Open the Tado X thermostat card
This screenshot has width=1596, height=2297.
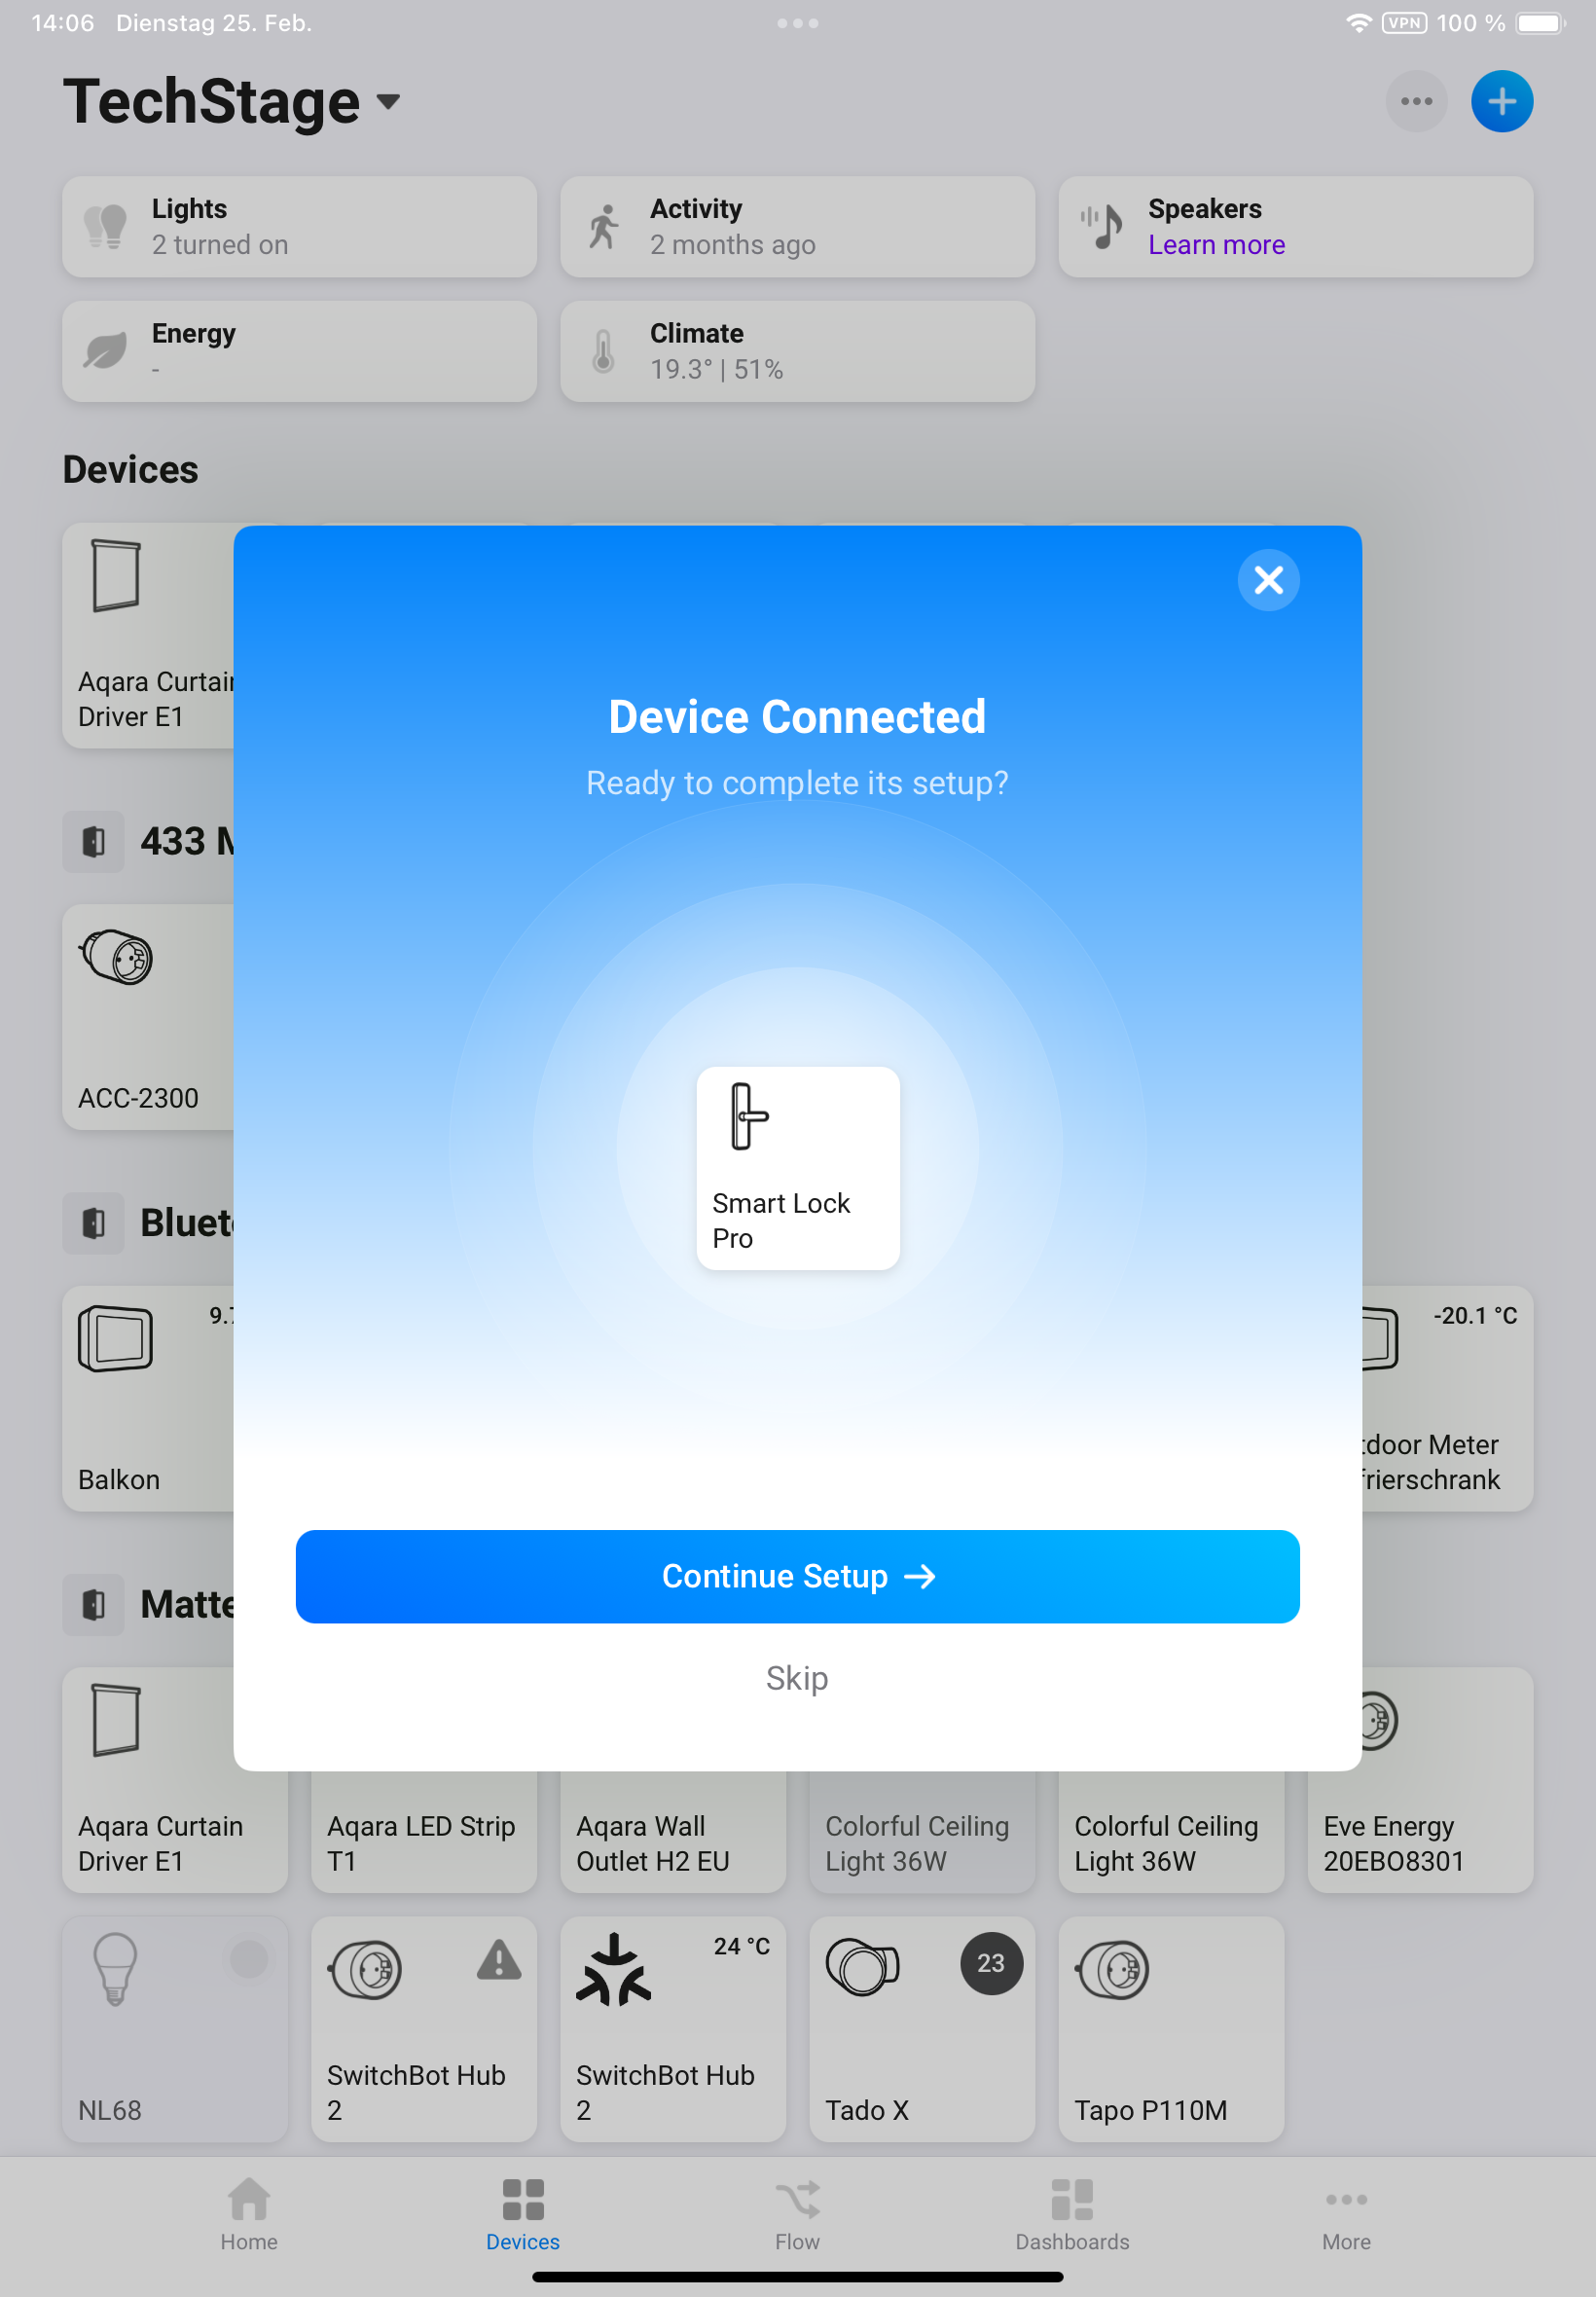point(922,2028)
